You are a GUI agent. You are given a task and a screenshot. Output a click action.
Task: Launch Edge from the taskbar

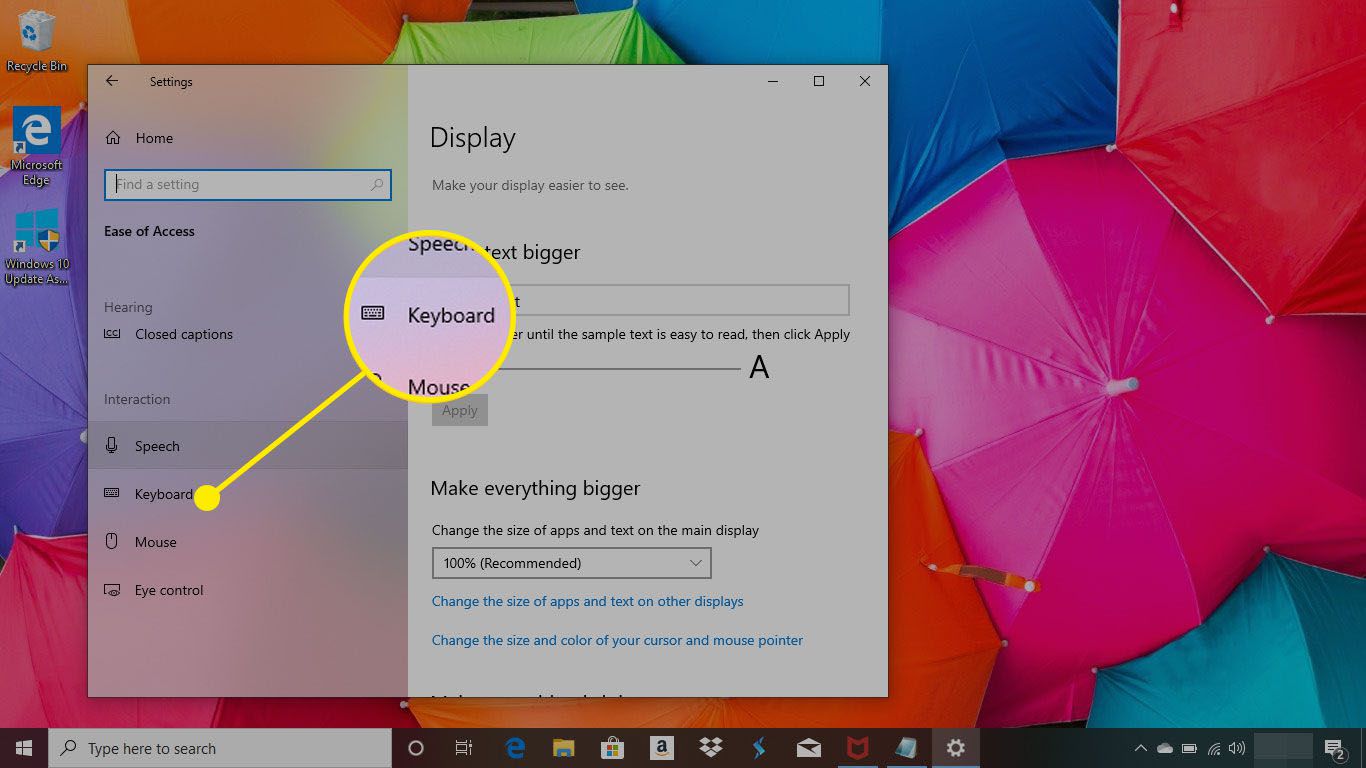(x=515, y=748)
